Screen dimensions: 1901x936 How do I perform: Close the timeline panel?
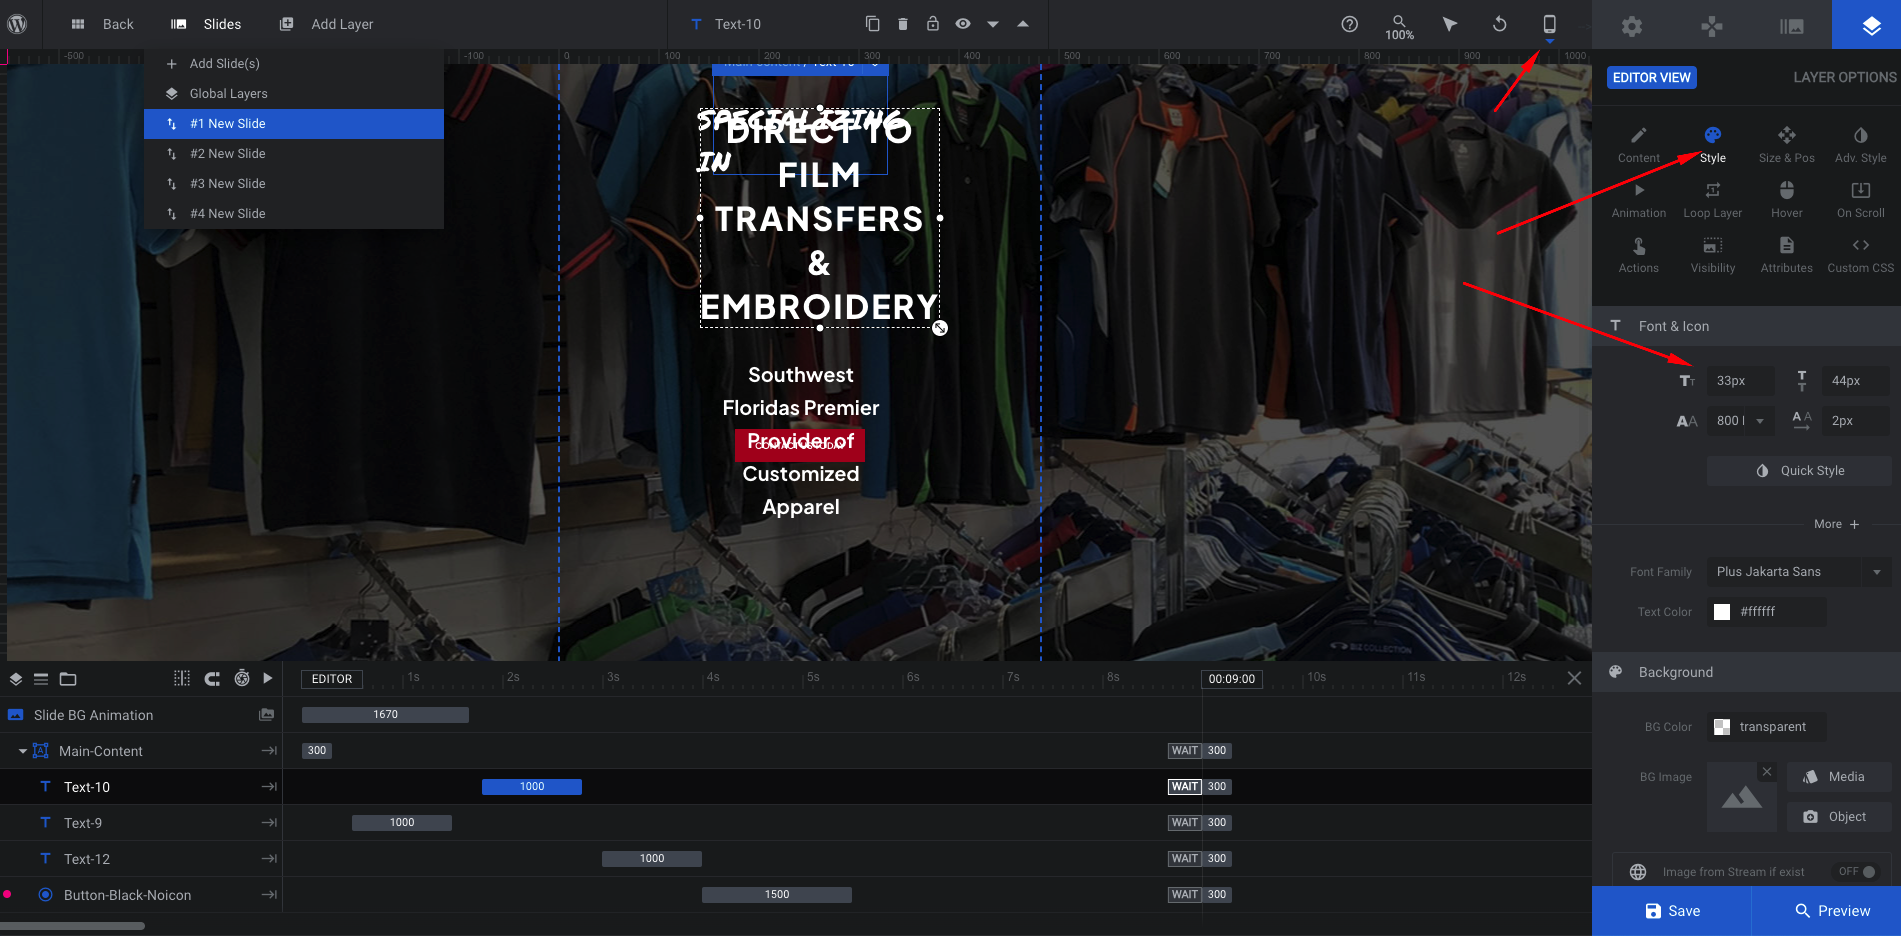click(x=1574, y=678)
